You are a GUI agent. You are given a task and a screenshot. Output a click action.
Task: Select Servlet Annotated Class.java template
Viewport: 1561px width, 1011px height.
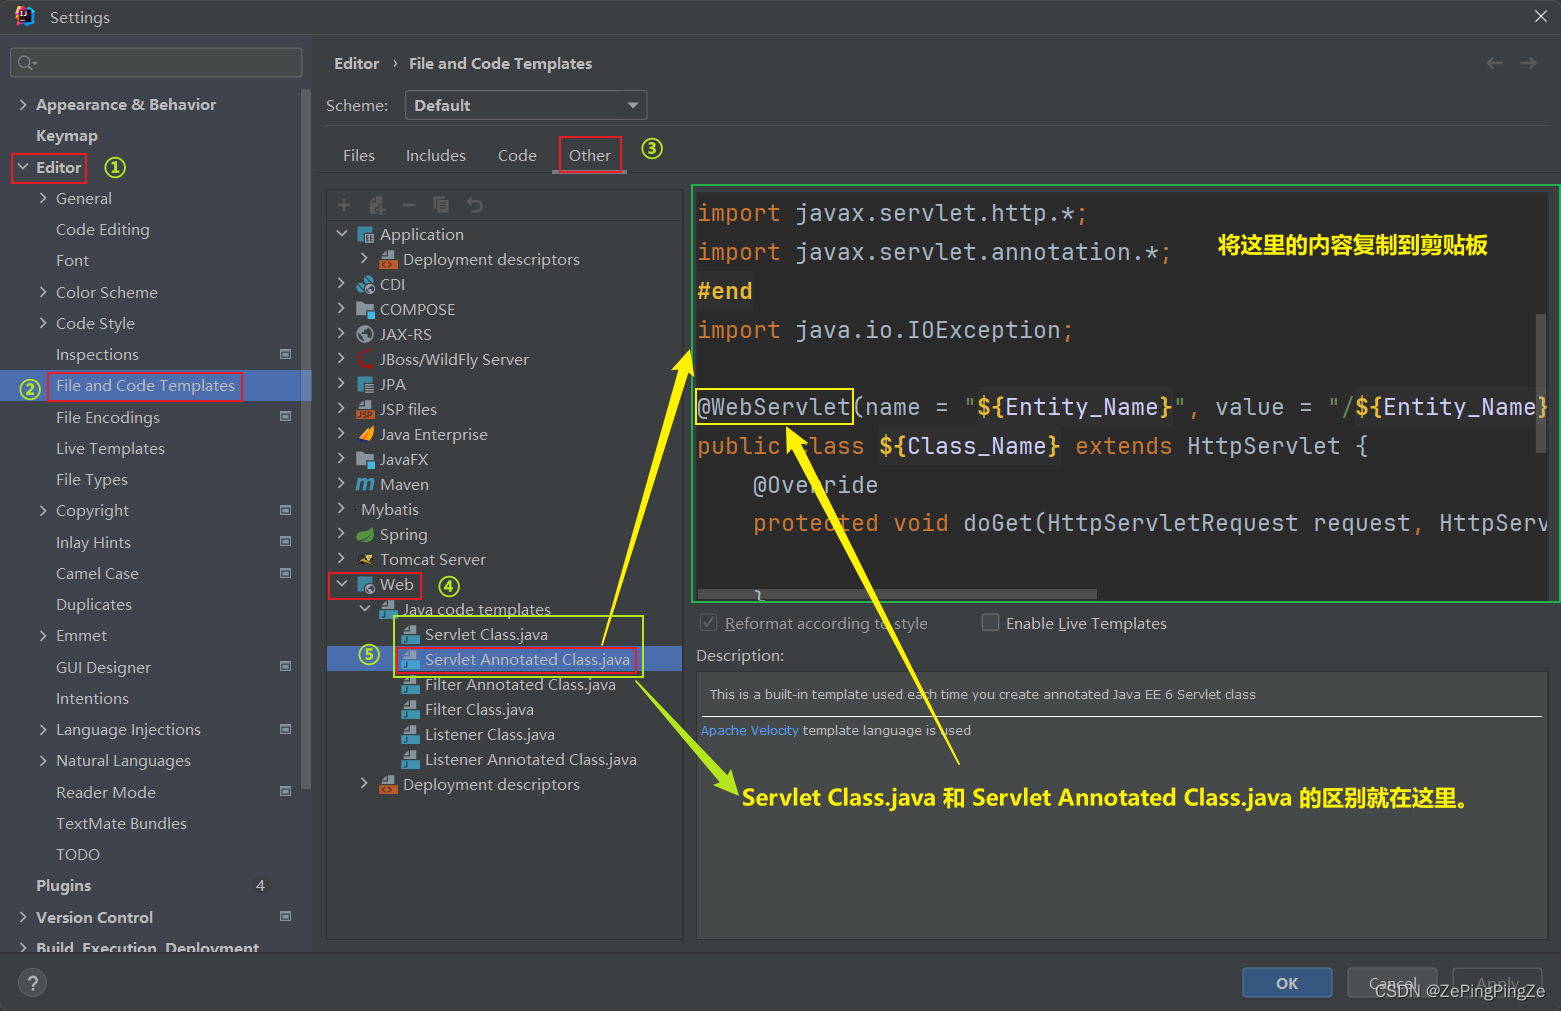527,660
